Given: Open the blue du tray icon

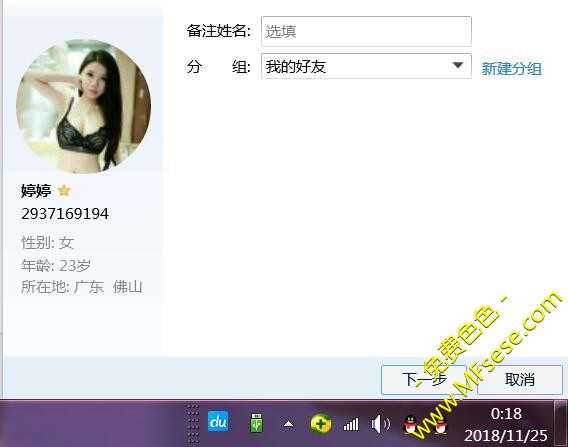Looking at the screenshot, I should [218, 421].
